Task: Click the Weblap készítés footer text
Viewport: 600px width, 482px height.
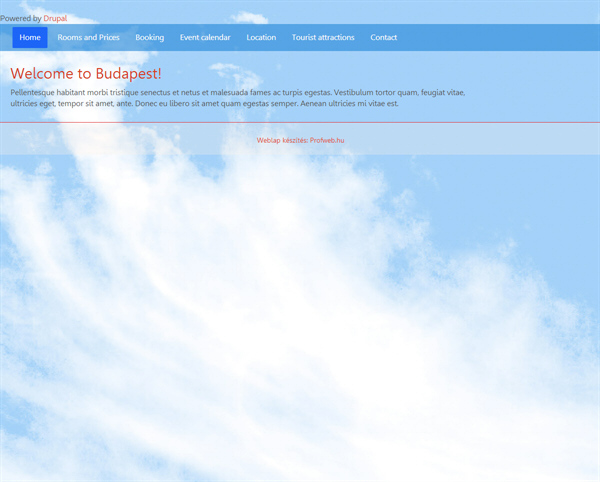Action: (282, 140)
